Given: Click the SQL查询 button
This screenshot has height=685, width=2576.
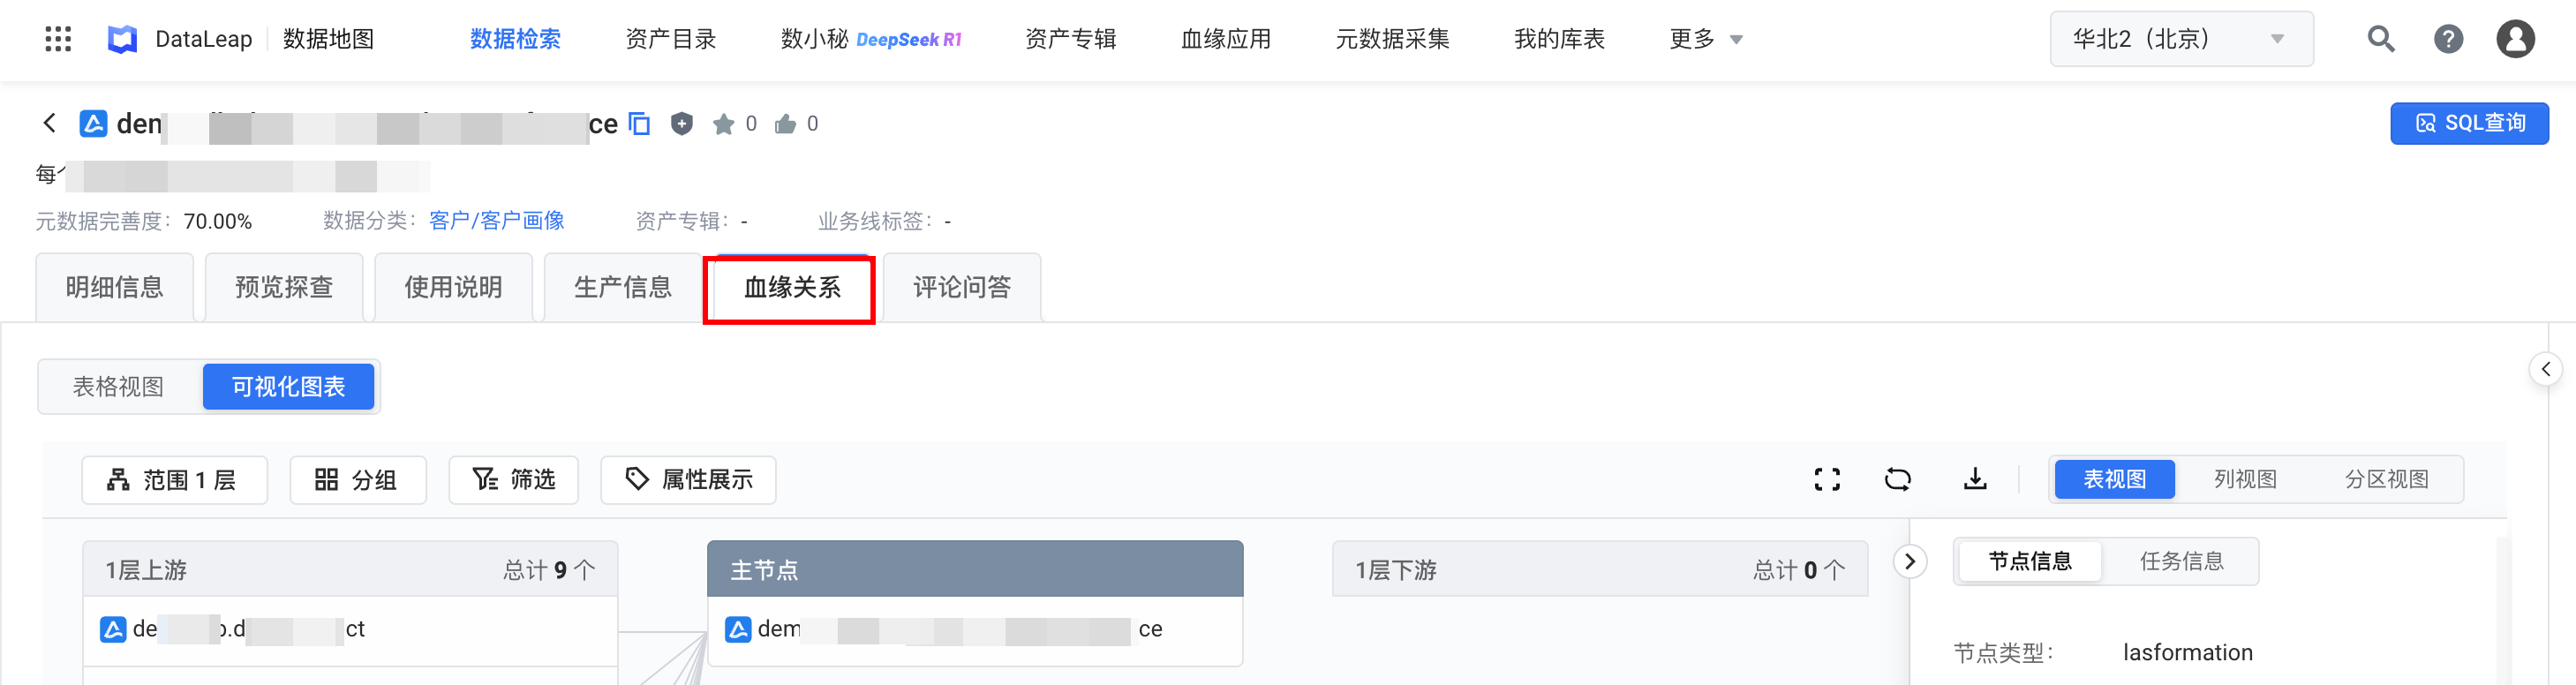Looking at the screenshot, I should click(x=2469, y=123).
